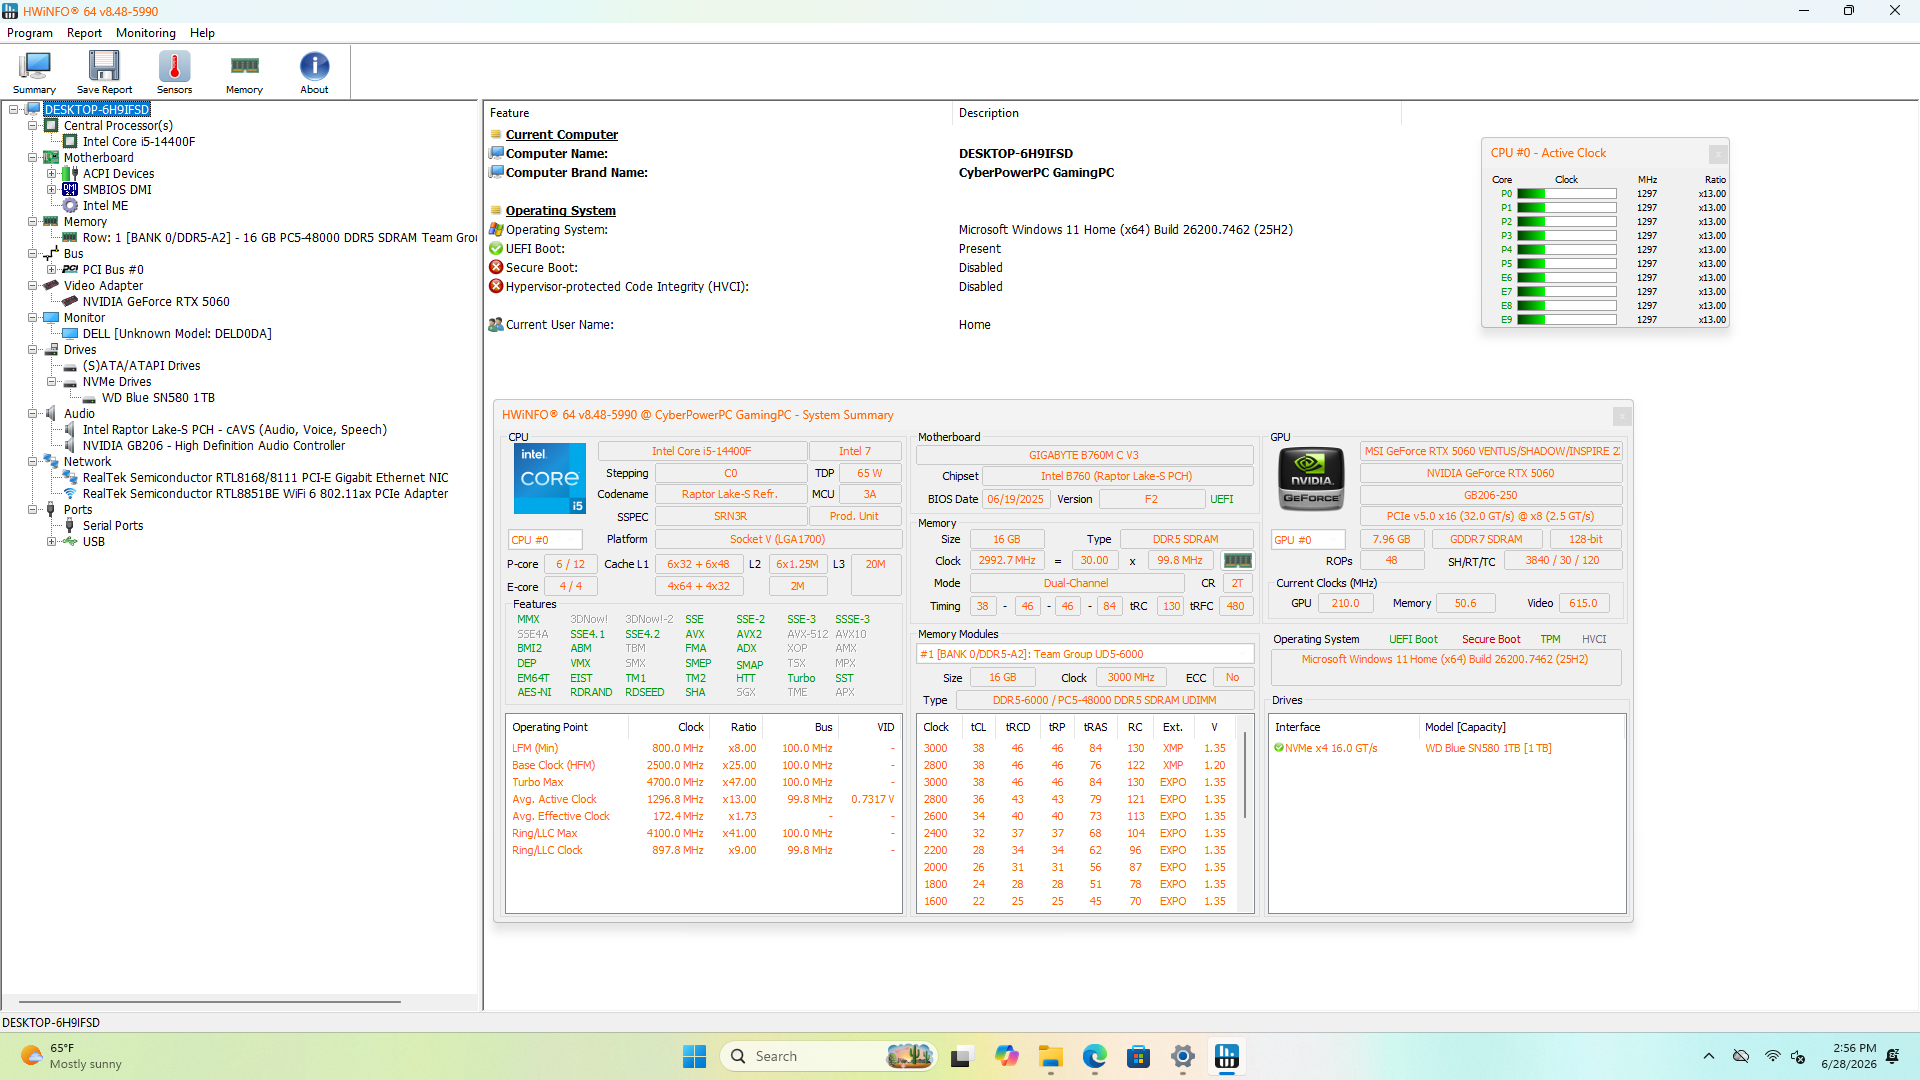Open the Help menu
This screenshot has height=1080, width=1920.
[203, 33]
